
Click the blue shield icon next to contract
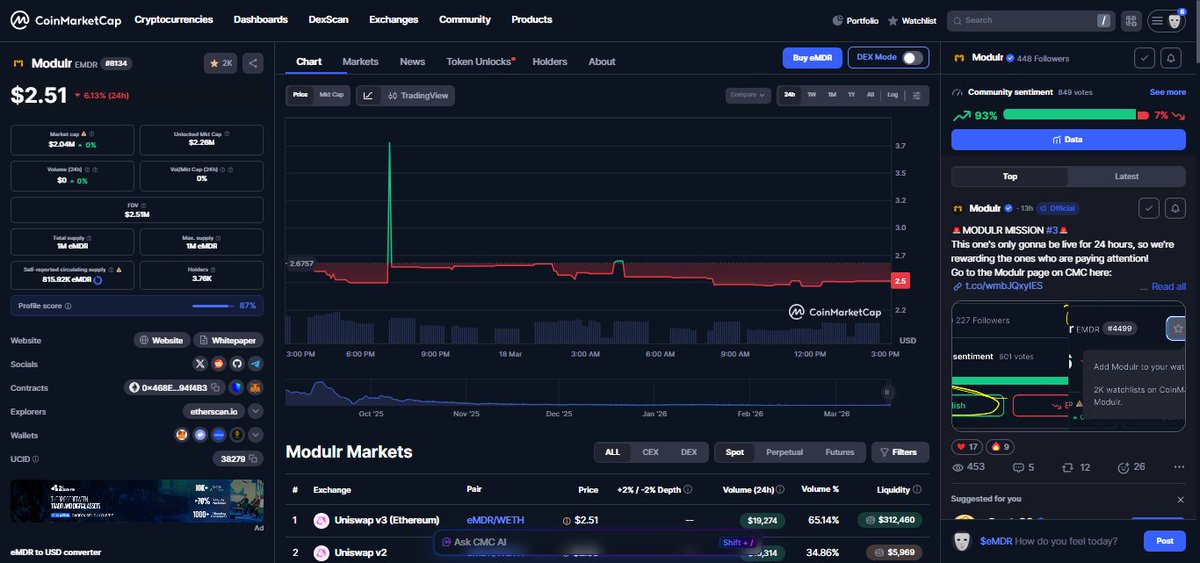pos(236,387)
